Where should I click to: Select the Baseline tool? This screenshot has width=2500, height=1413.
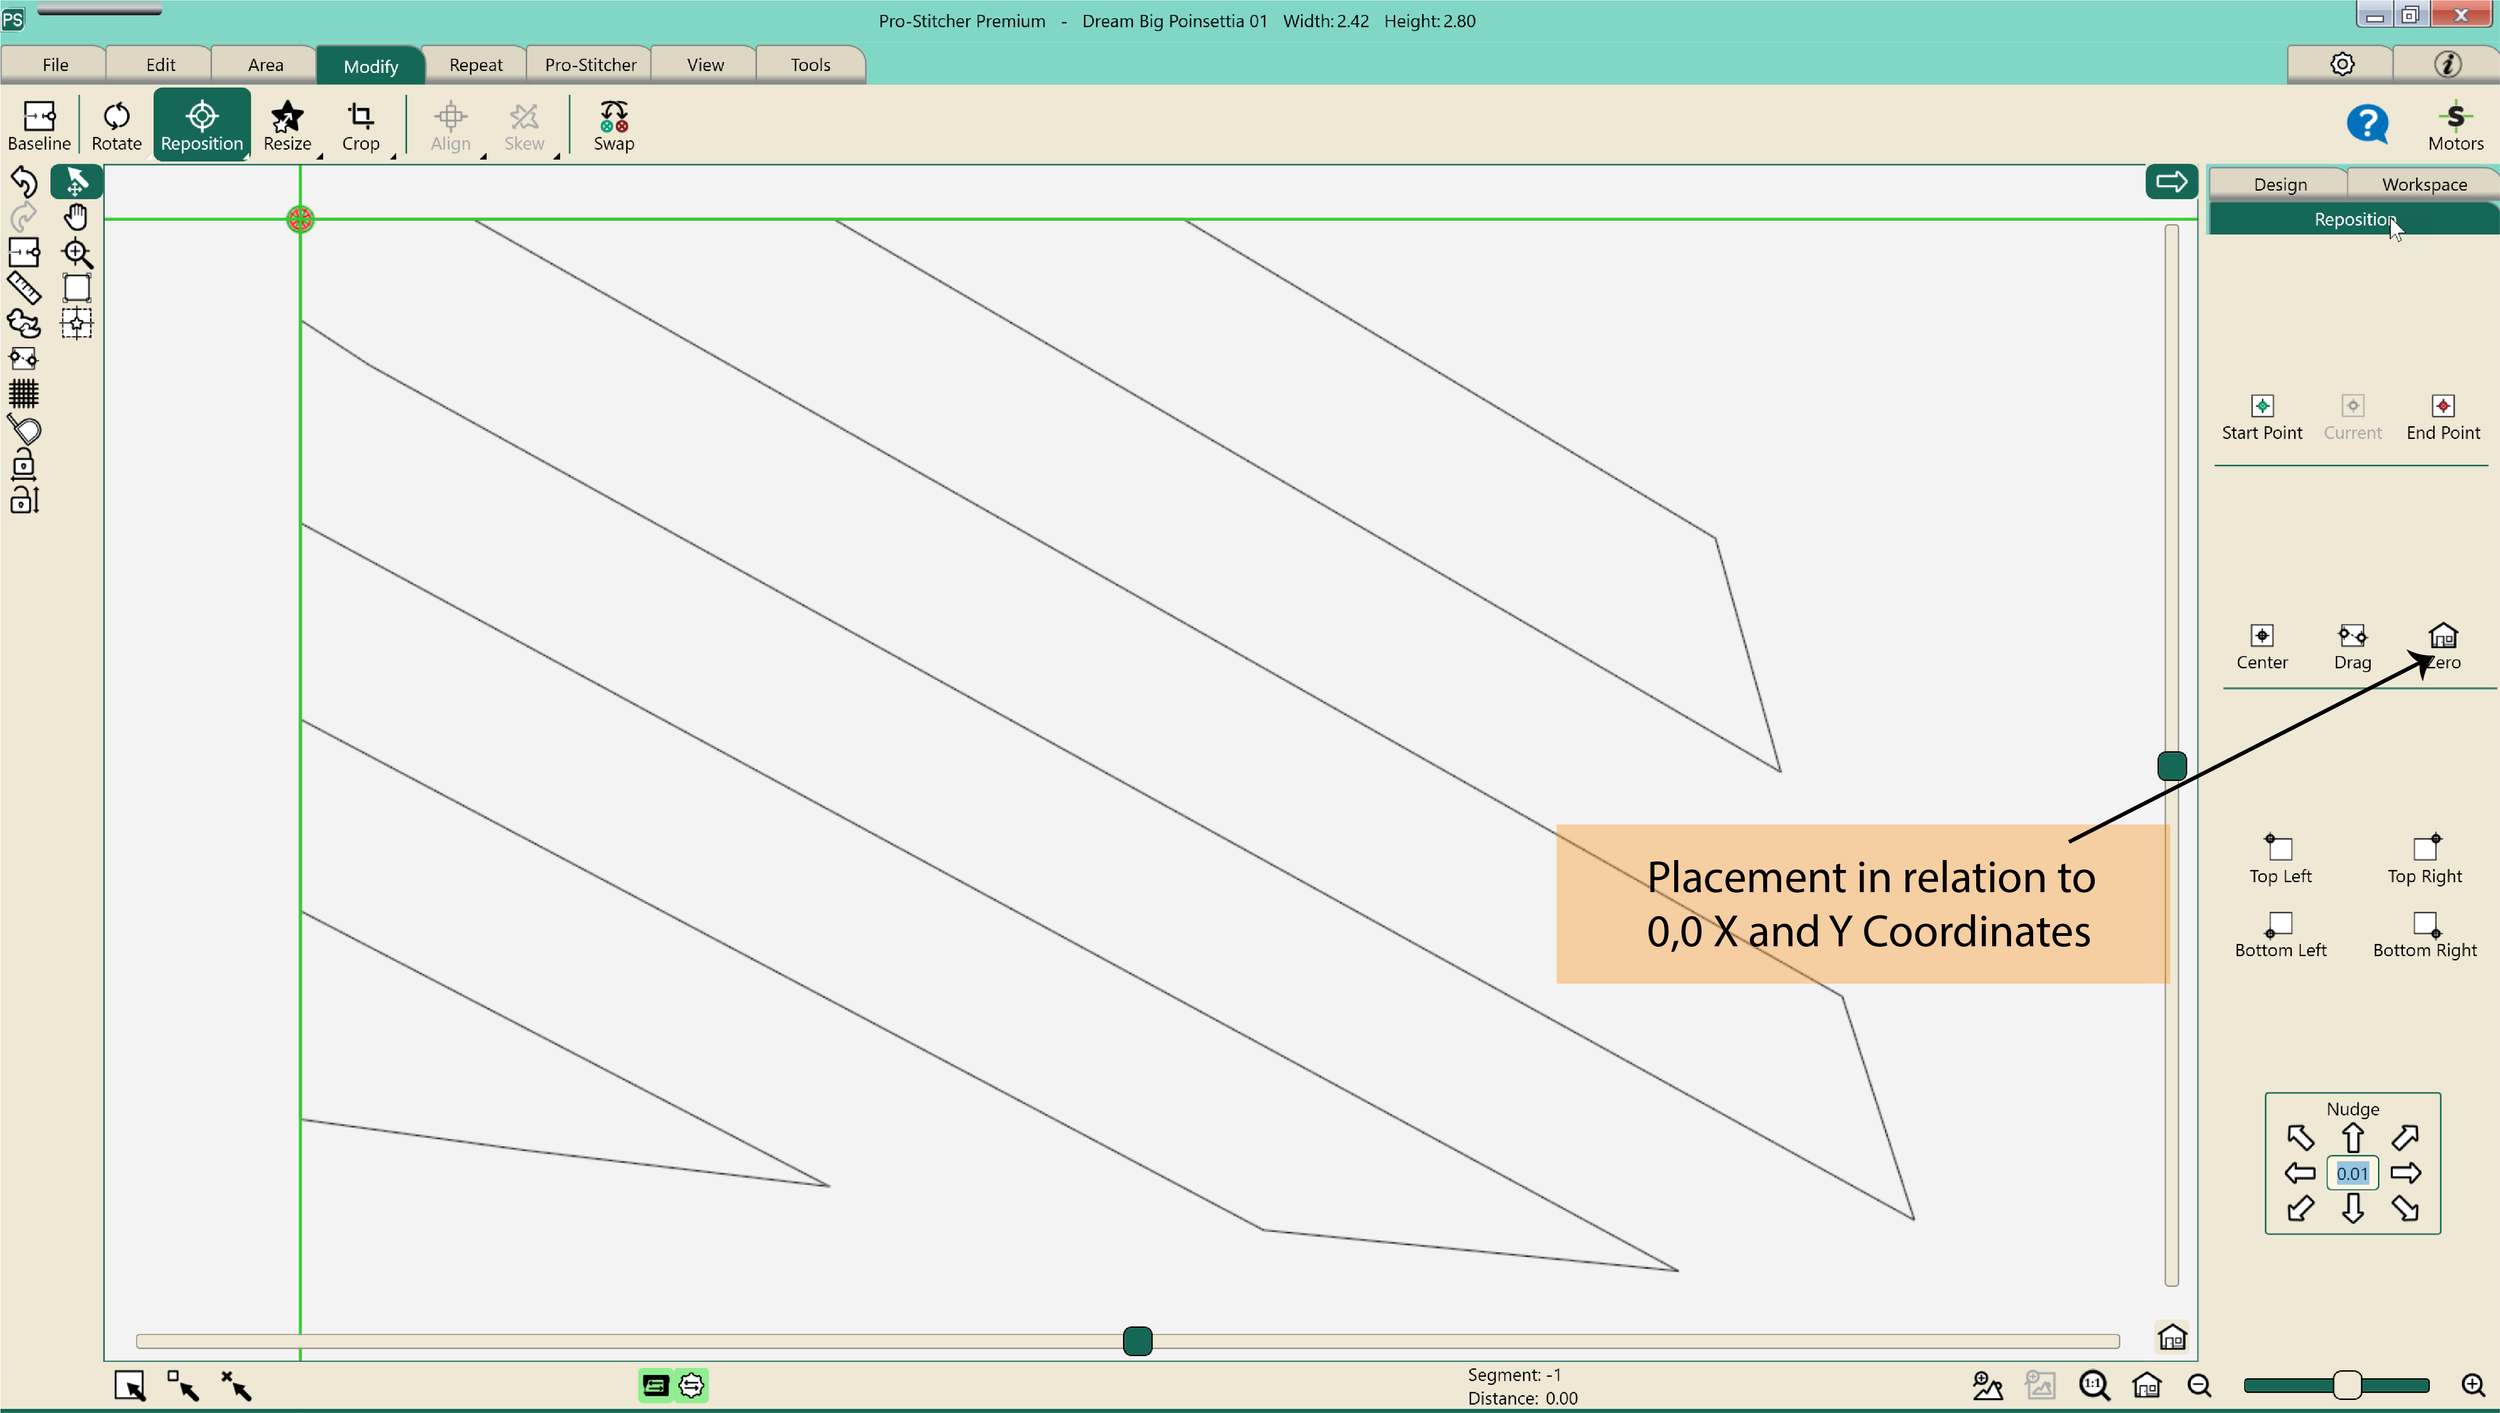[x=38, y=126]
